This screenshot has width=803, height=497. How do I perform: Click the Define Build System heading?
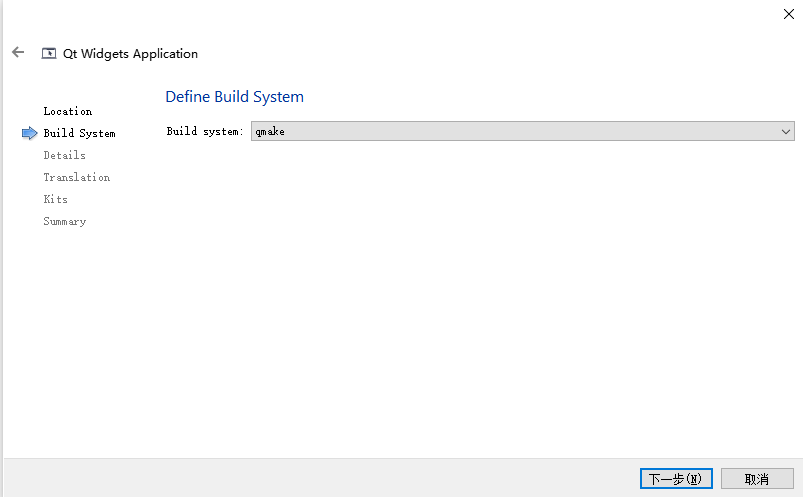[235, 97]
